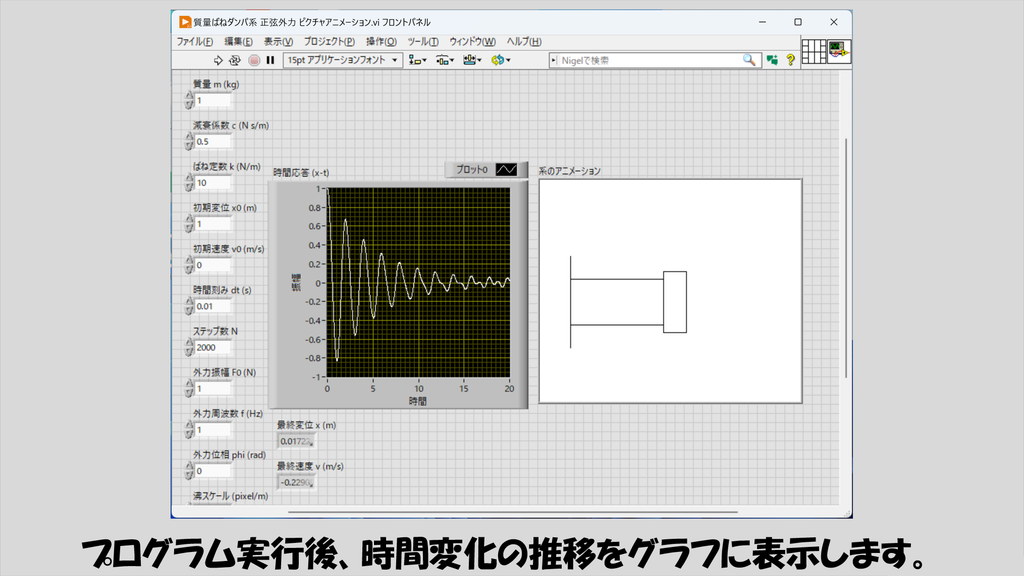Screen dimensions: 1024x576
Task: Open the Align Objects tool
Action: click(x=417, y=60)
